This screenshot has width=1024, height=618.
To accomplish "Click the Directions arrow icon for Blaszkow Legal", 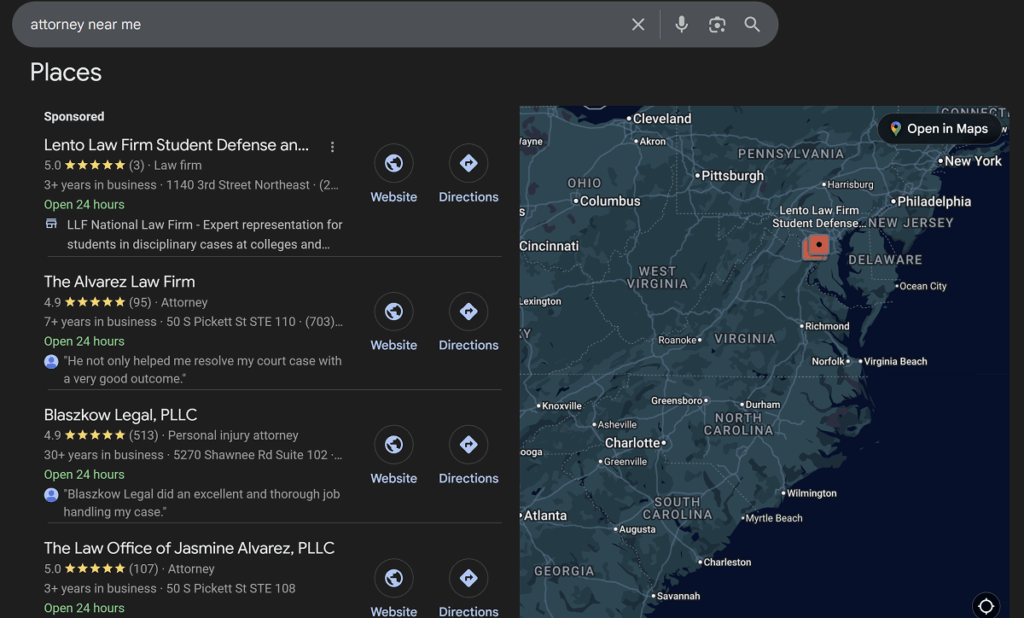I will pos(468,444).
